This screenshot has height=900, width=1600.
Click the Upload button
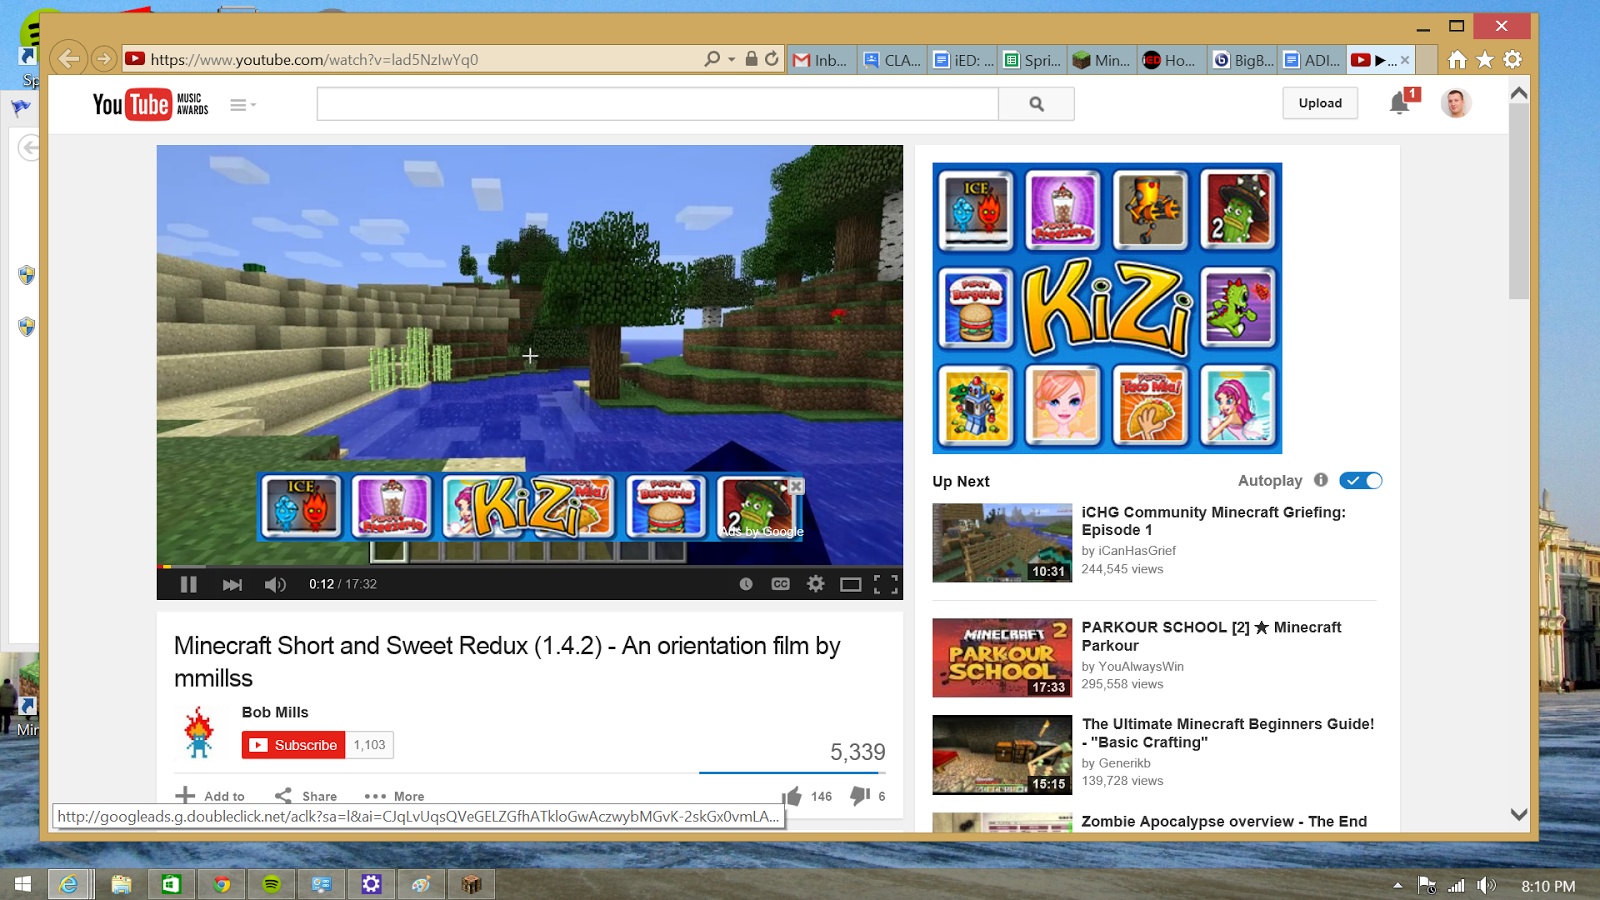point(1319,103)
